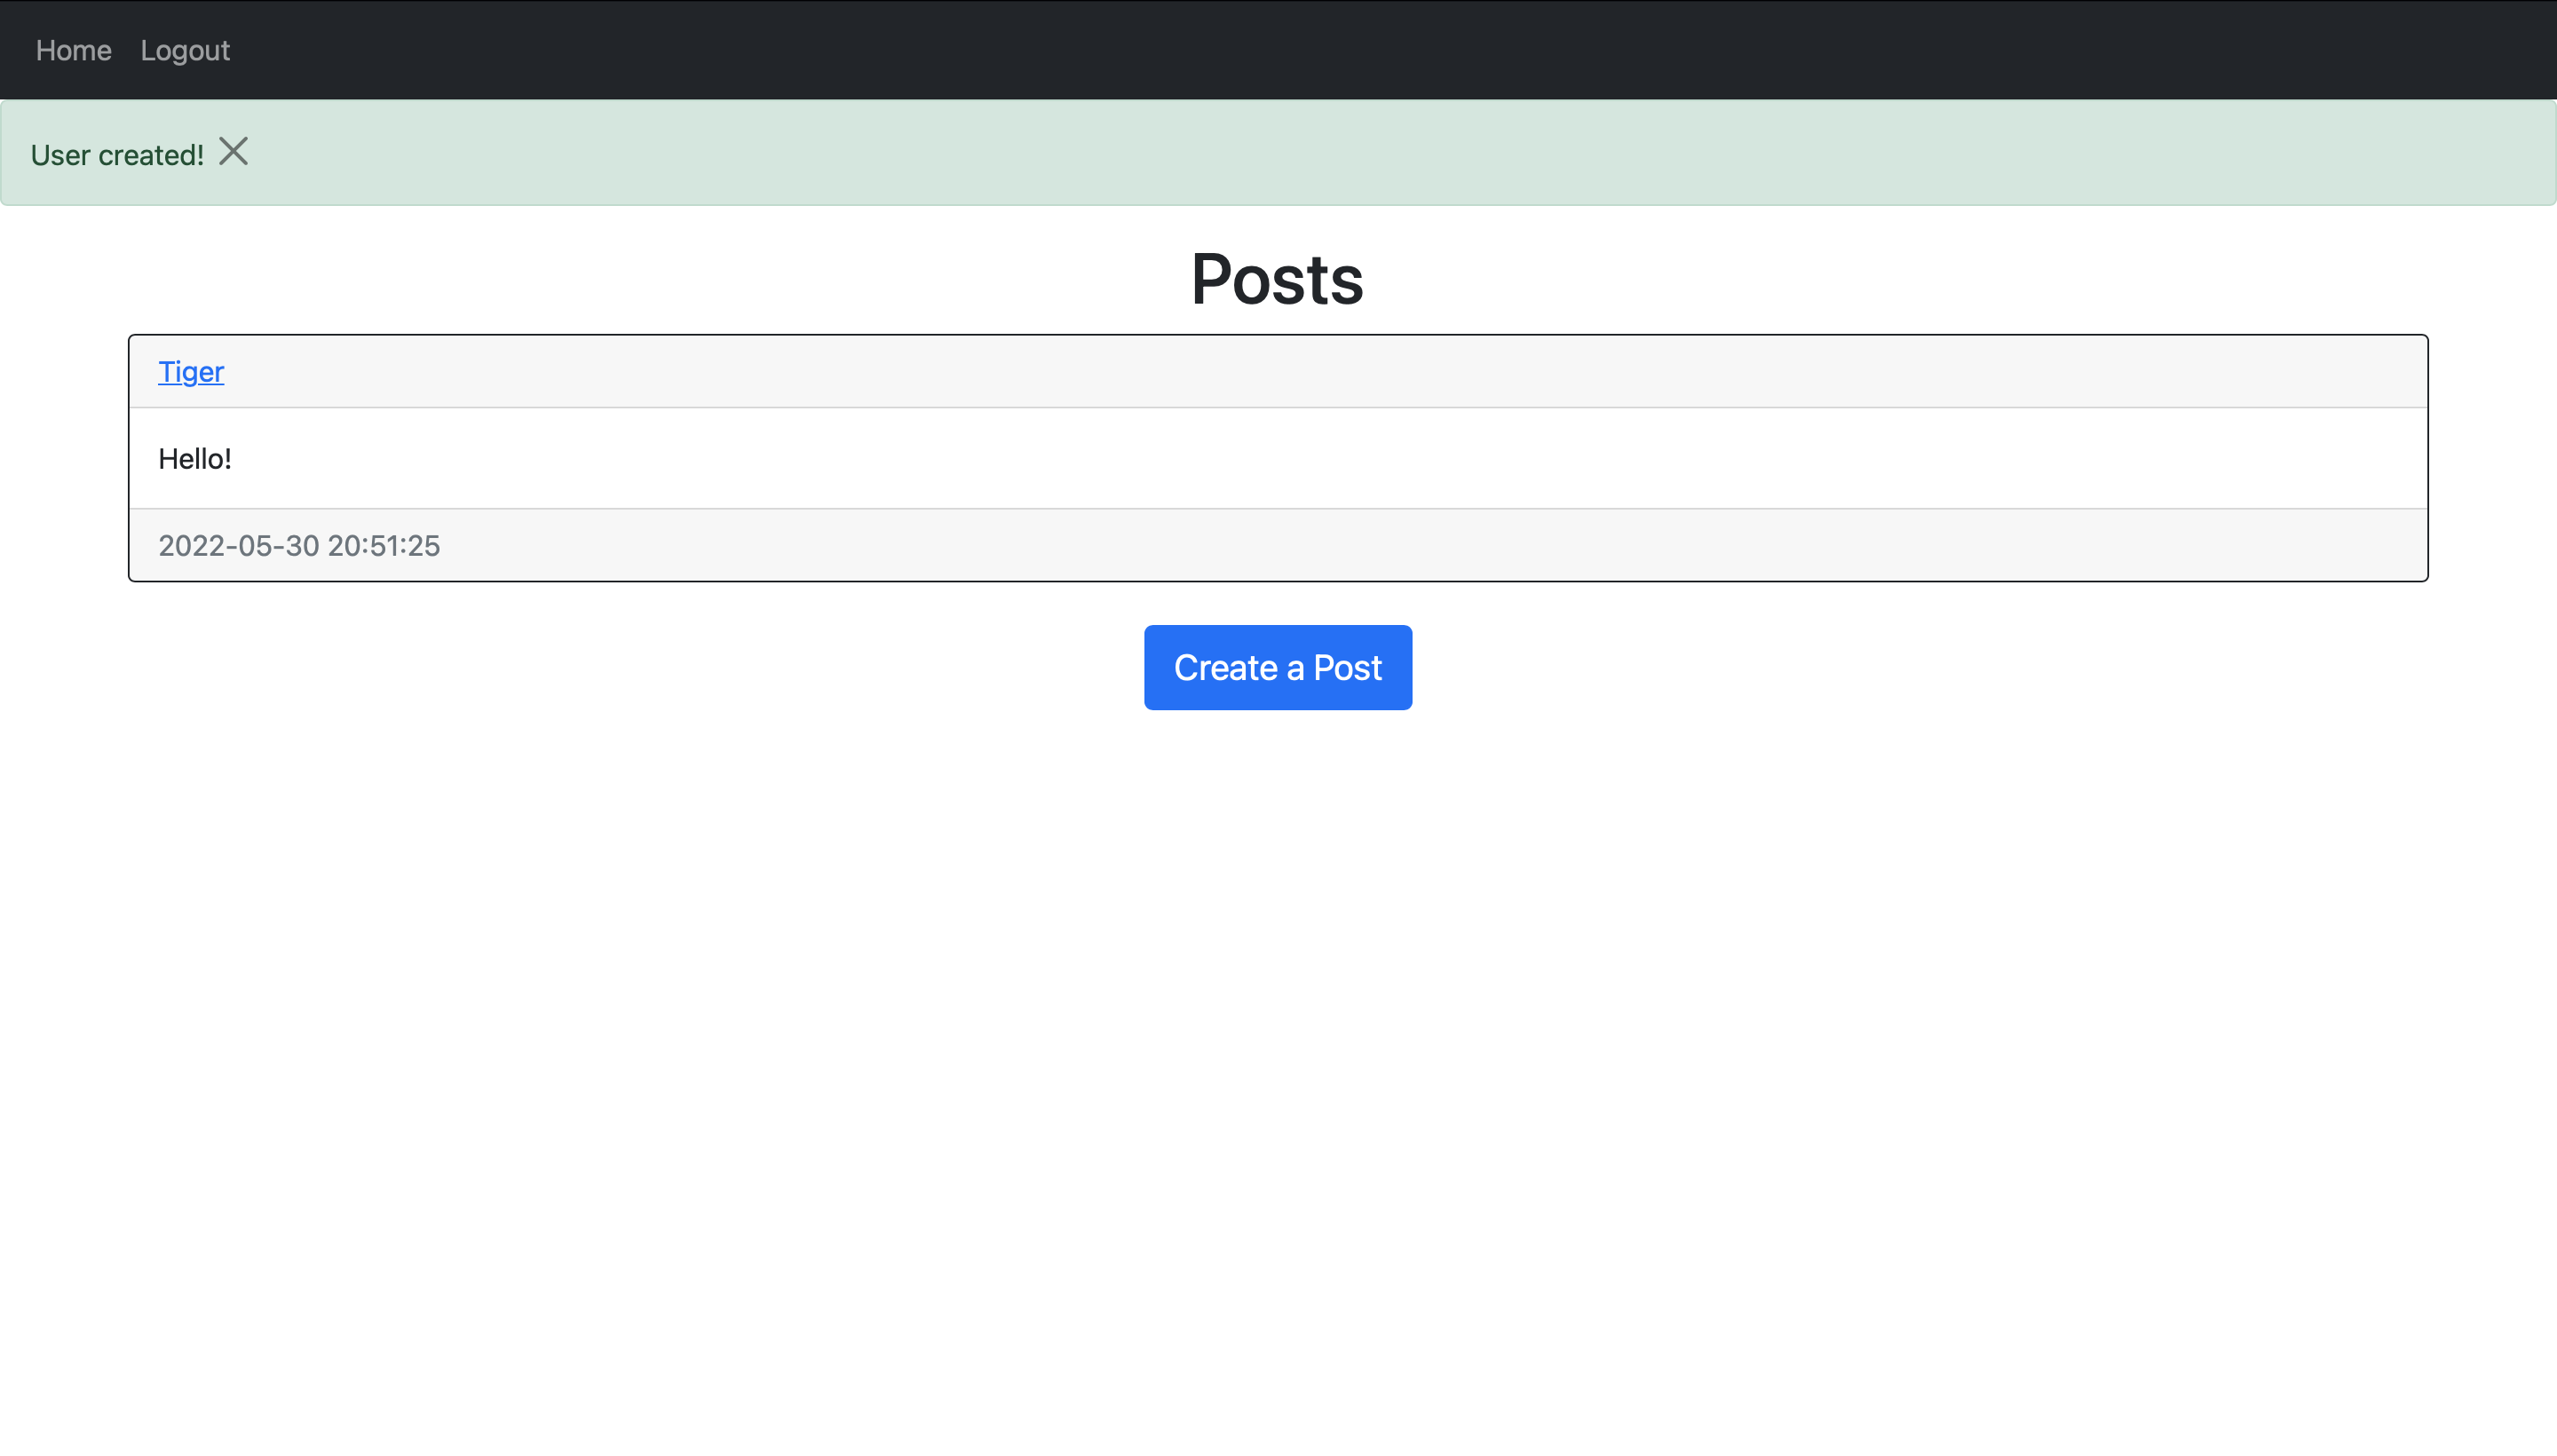This screenshot has height=1456, width=2557.
Task: Open the Home navigation link
Action: [73, 50]
